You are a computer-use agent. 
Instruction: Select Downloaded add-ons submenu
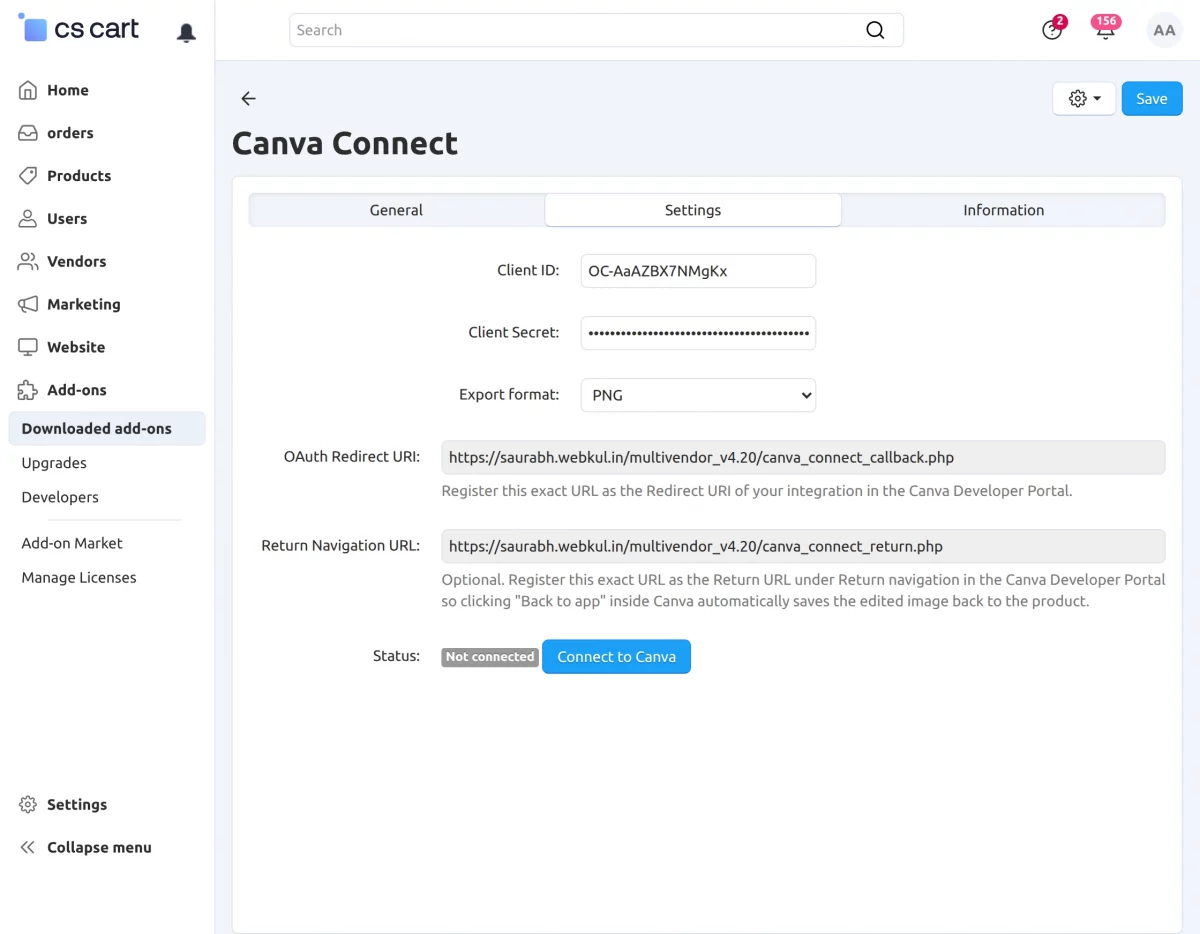[107, 428]
